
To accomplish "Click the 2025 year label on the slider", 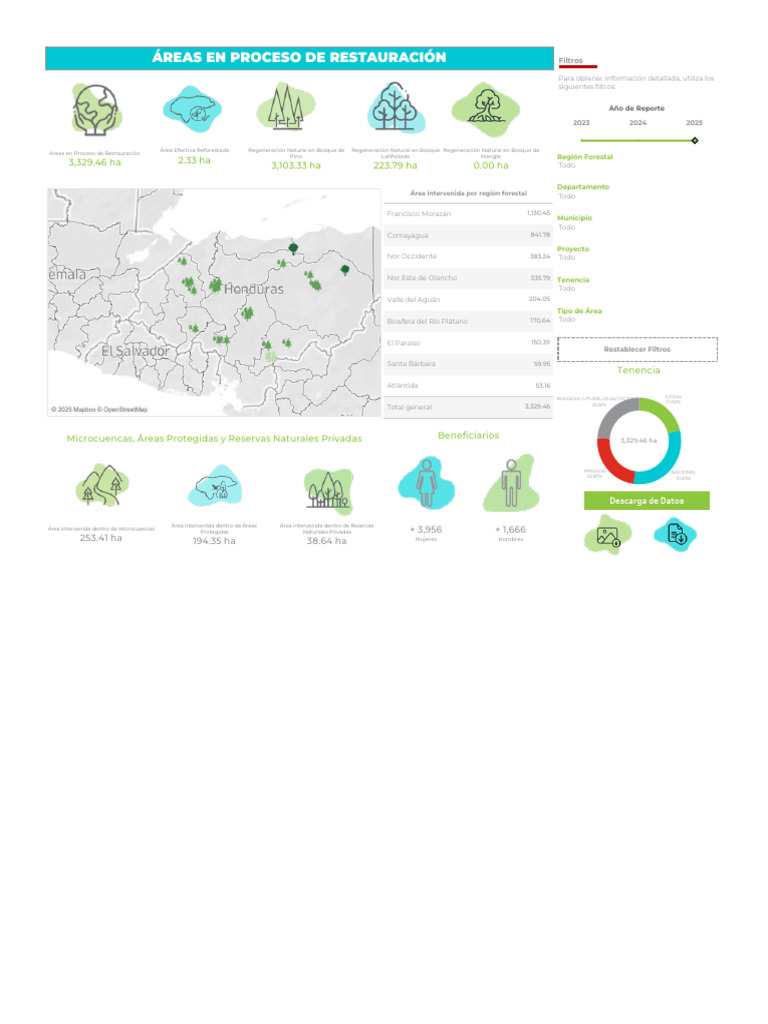I will [x=694, y=123].
